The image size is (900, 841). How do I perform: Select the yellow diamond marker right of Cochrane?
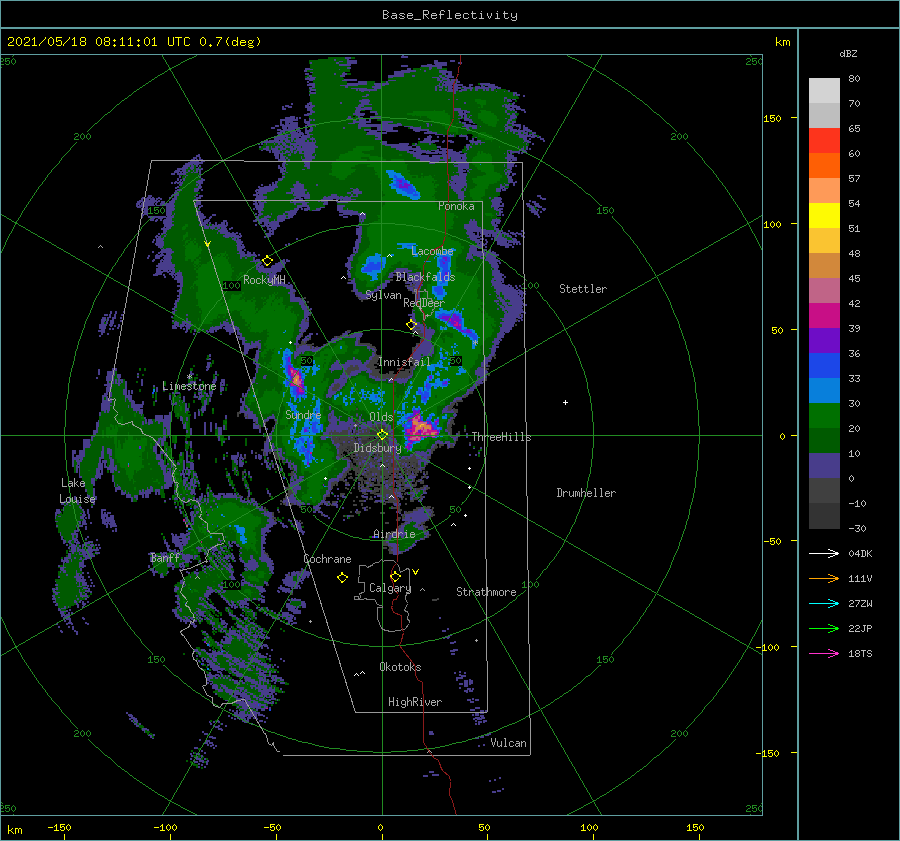[342, 578]
